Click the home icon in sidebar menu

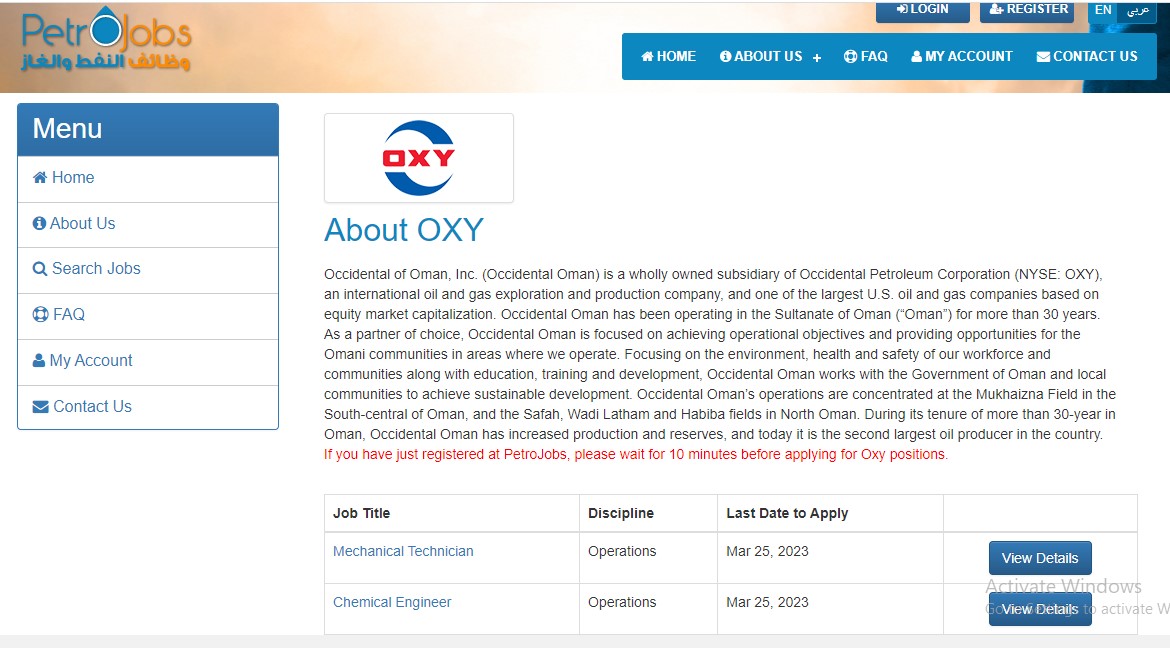coord(40,178)
